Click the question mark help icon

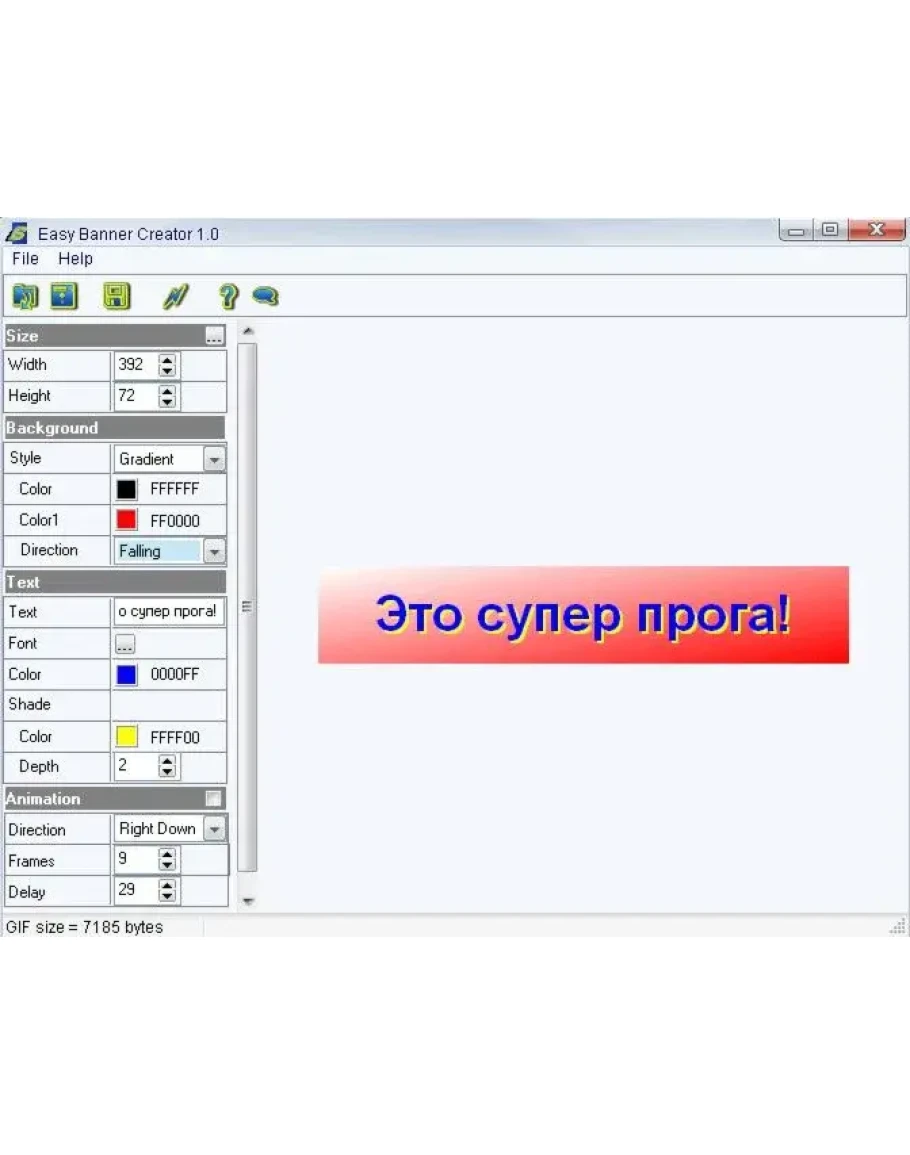pyautogui.click(x=228, y=296)
